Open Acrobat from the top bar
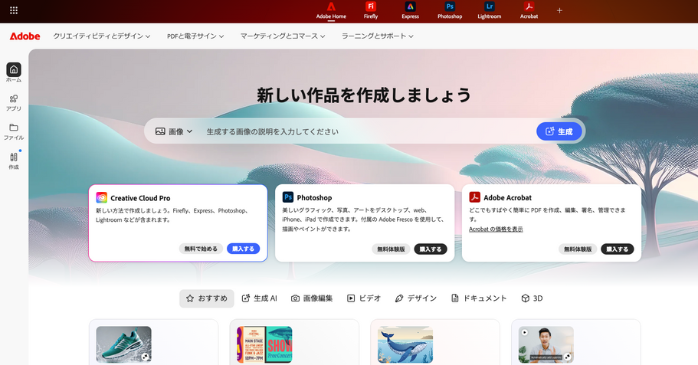 point(529,11)
